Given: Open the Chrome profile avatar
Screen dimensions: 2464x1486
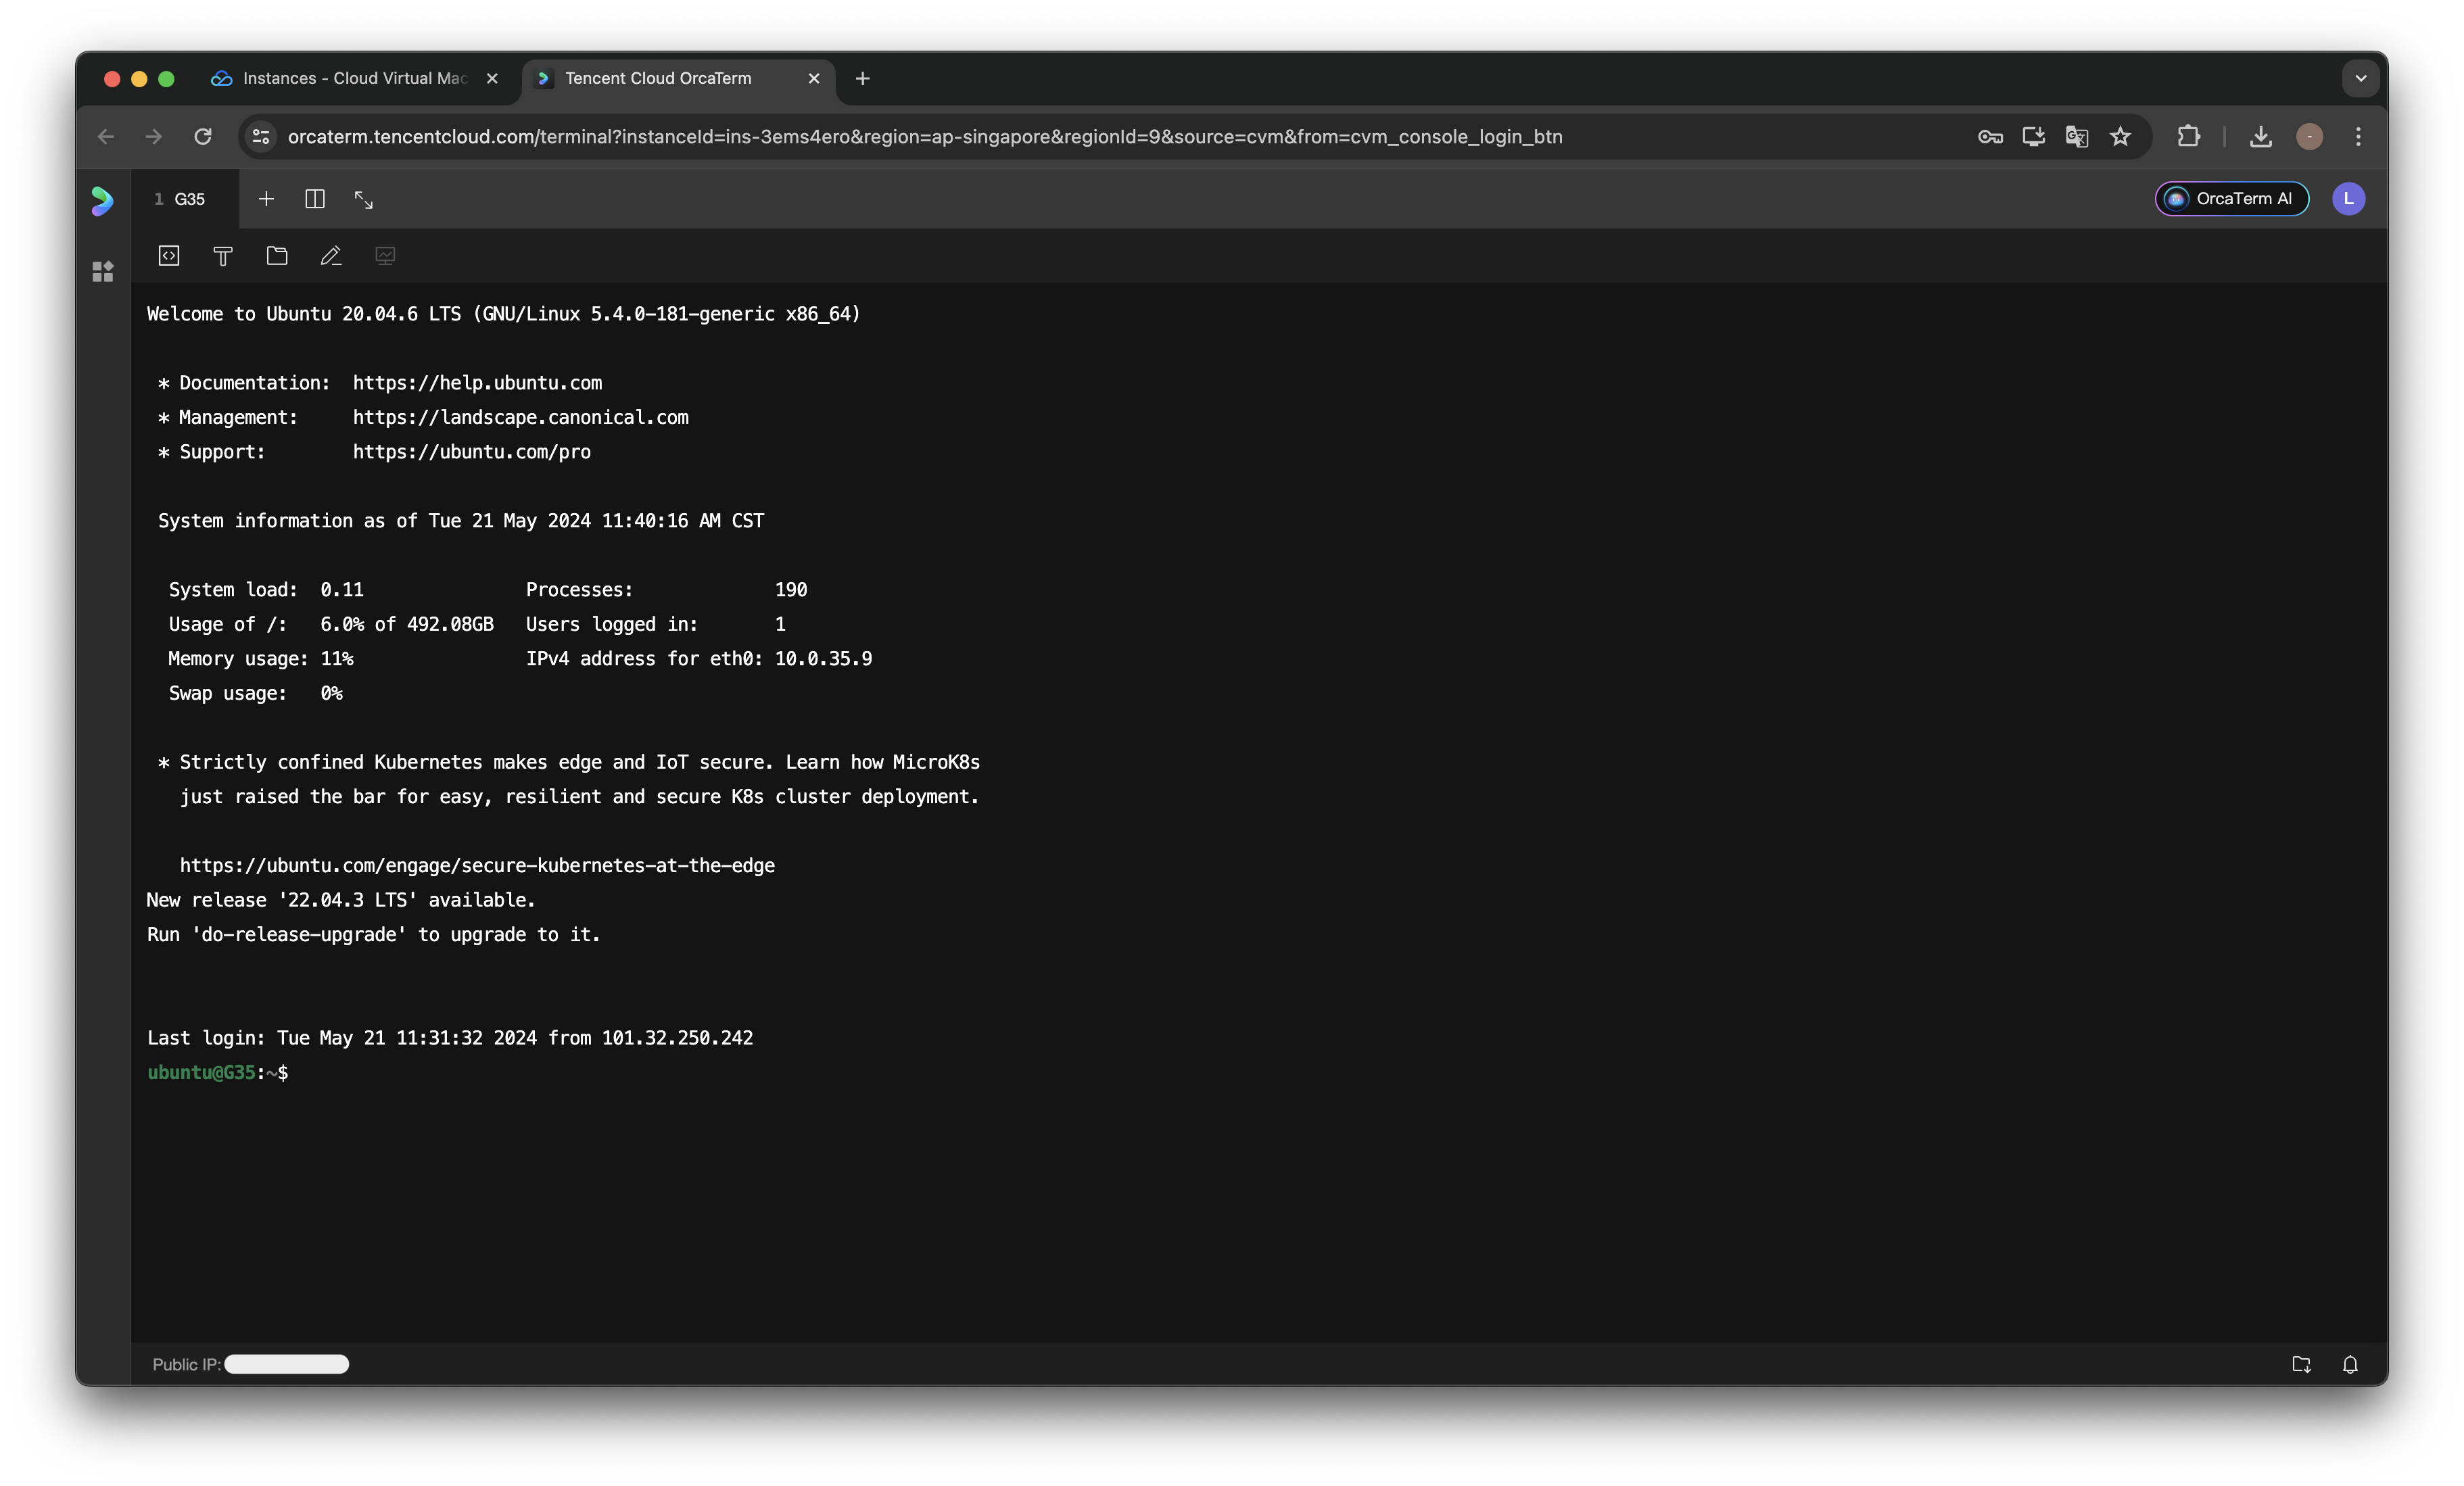Looking at the screenshot, I should (x=2309, y=137).
